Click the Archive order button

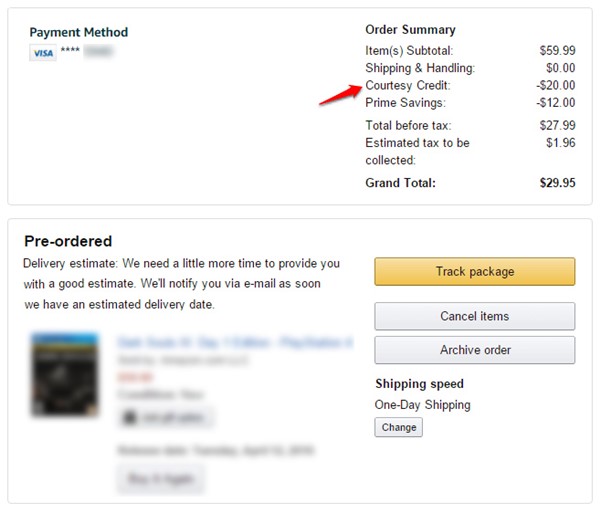click(x=474, y=350)
